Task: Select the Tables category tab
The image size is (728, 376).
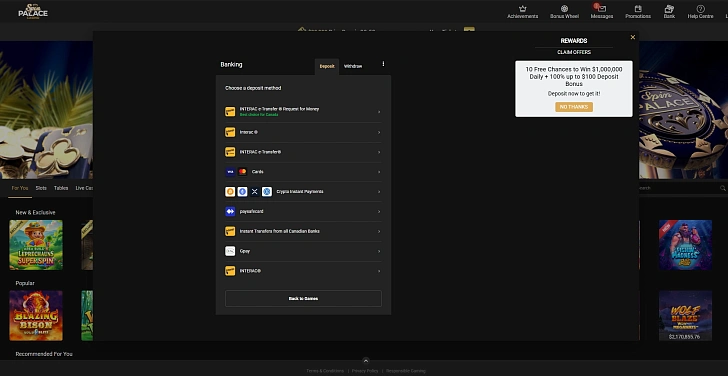Action: (x=61, y=188)
